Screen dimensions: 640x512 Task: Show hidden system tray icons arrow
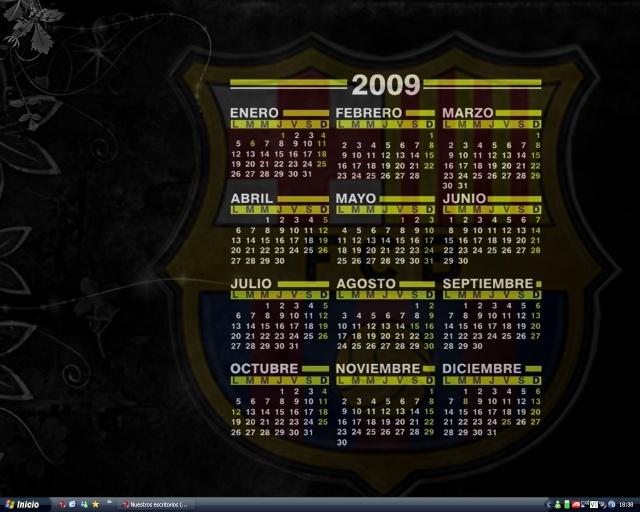pyautogui.click(x=549, y=505)
